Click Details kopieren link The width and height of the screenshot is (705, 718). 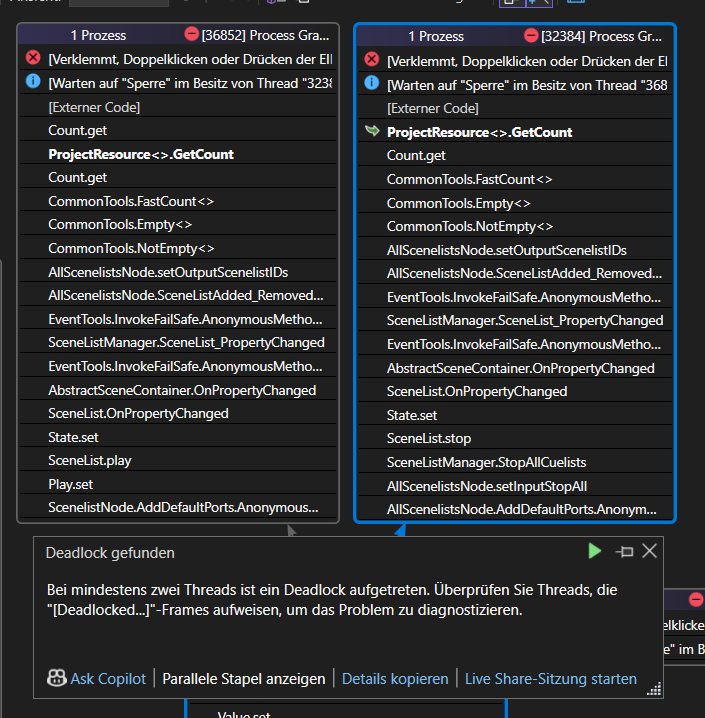click(395, 678)
